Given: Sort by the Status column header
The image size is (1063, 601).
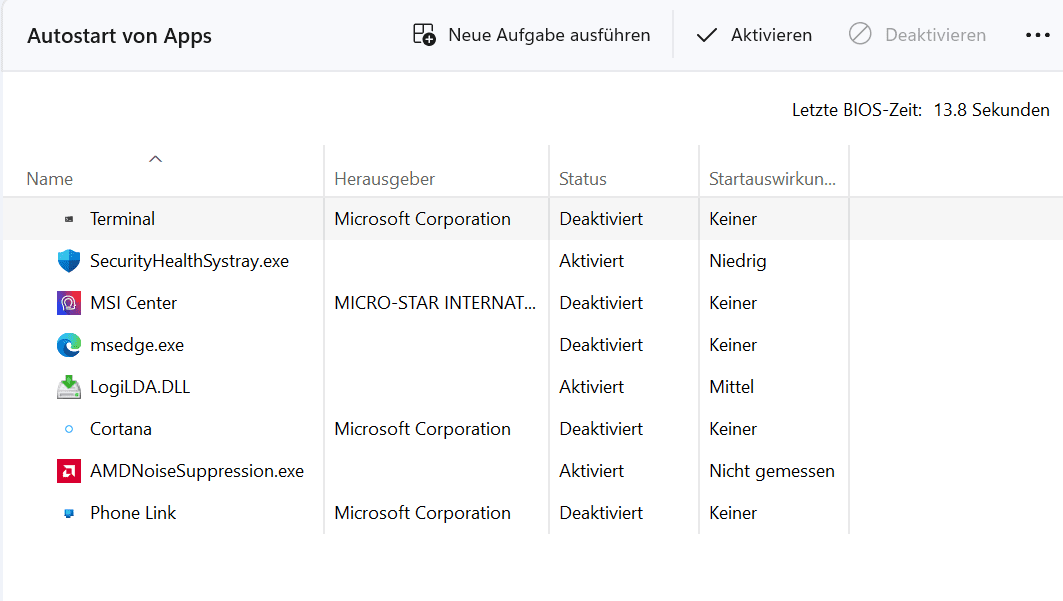Looking at the screenshot, I should [x=582, y=179].
